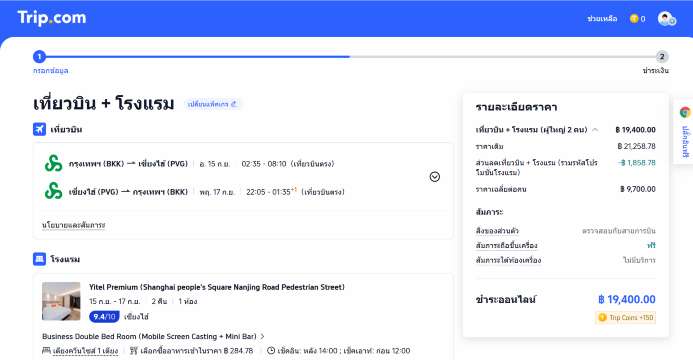The image size is (693, 360).
Task: Open the ช่วยเหลือ help link
Action: tap(602, 19)
